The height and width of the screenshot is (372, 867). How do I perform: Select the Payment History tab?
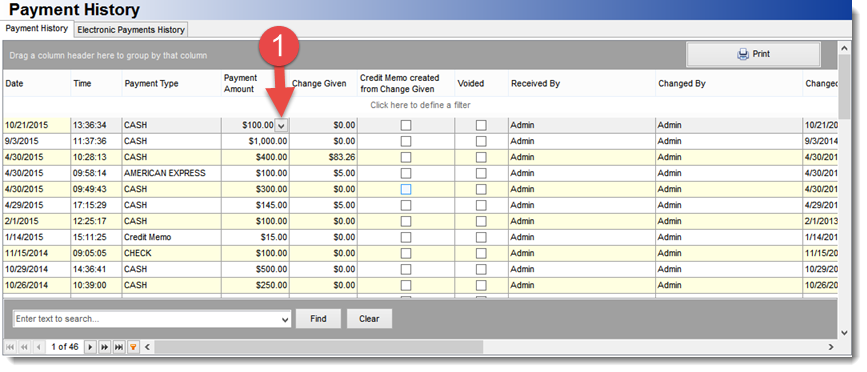click(36, 28)
